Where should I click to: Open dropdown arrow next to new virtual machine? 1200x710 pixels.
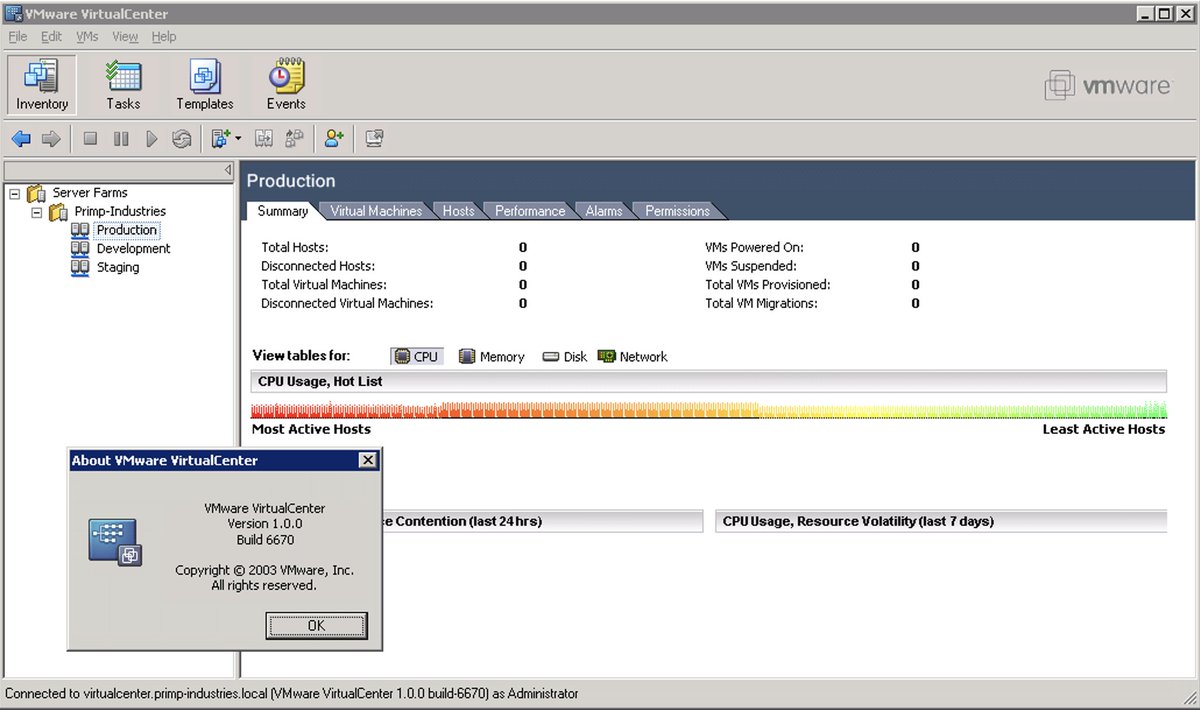pos(238,139)
